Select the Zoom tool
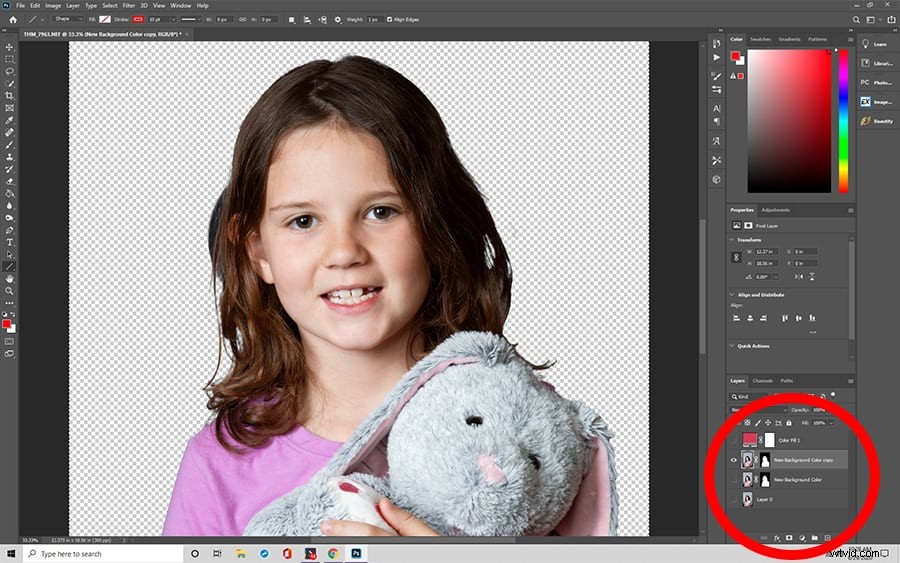900x563 pixels. point(9,291)
